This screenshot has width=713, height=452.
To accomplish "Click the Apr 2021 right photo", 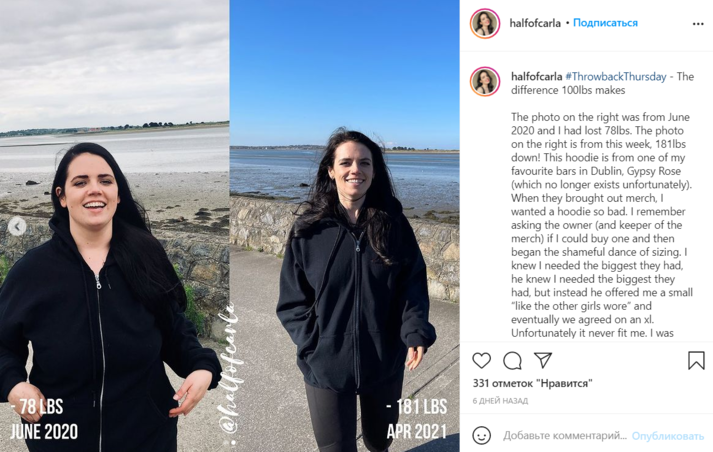I will pyautogui.click(x=345, y=226).
